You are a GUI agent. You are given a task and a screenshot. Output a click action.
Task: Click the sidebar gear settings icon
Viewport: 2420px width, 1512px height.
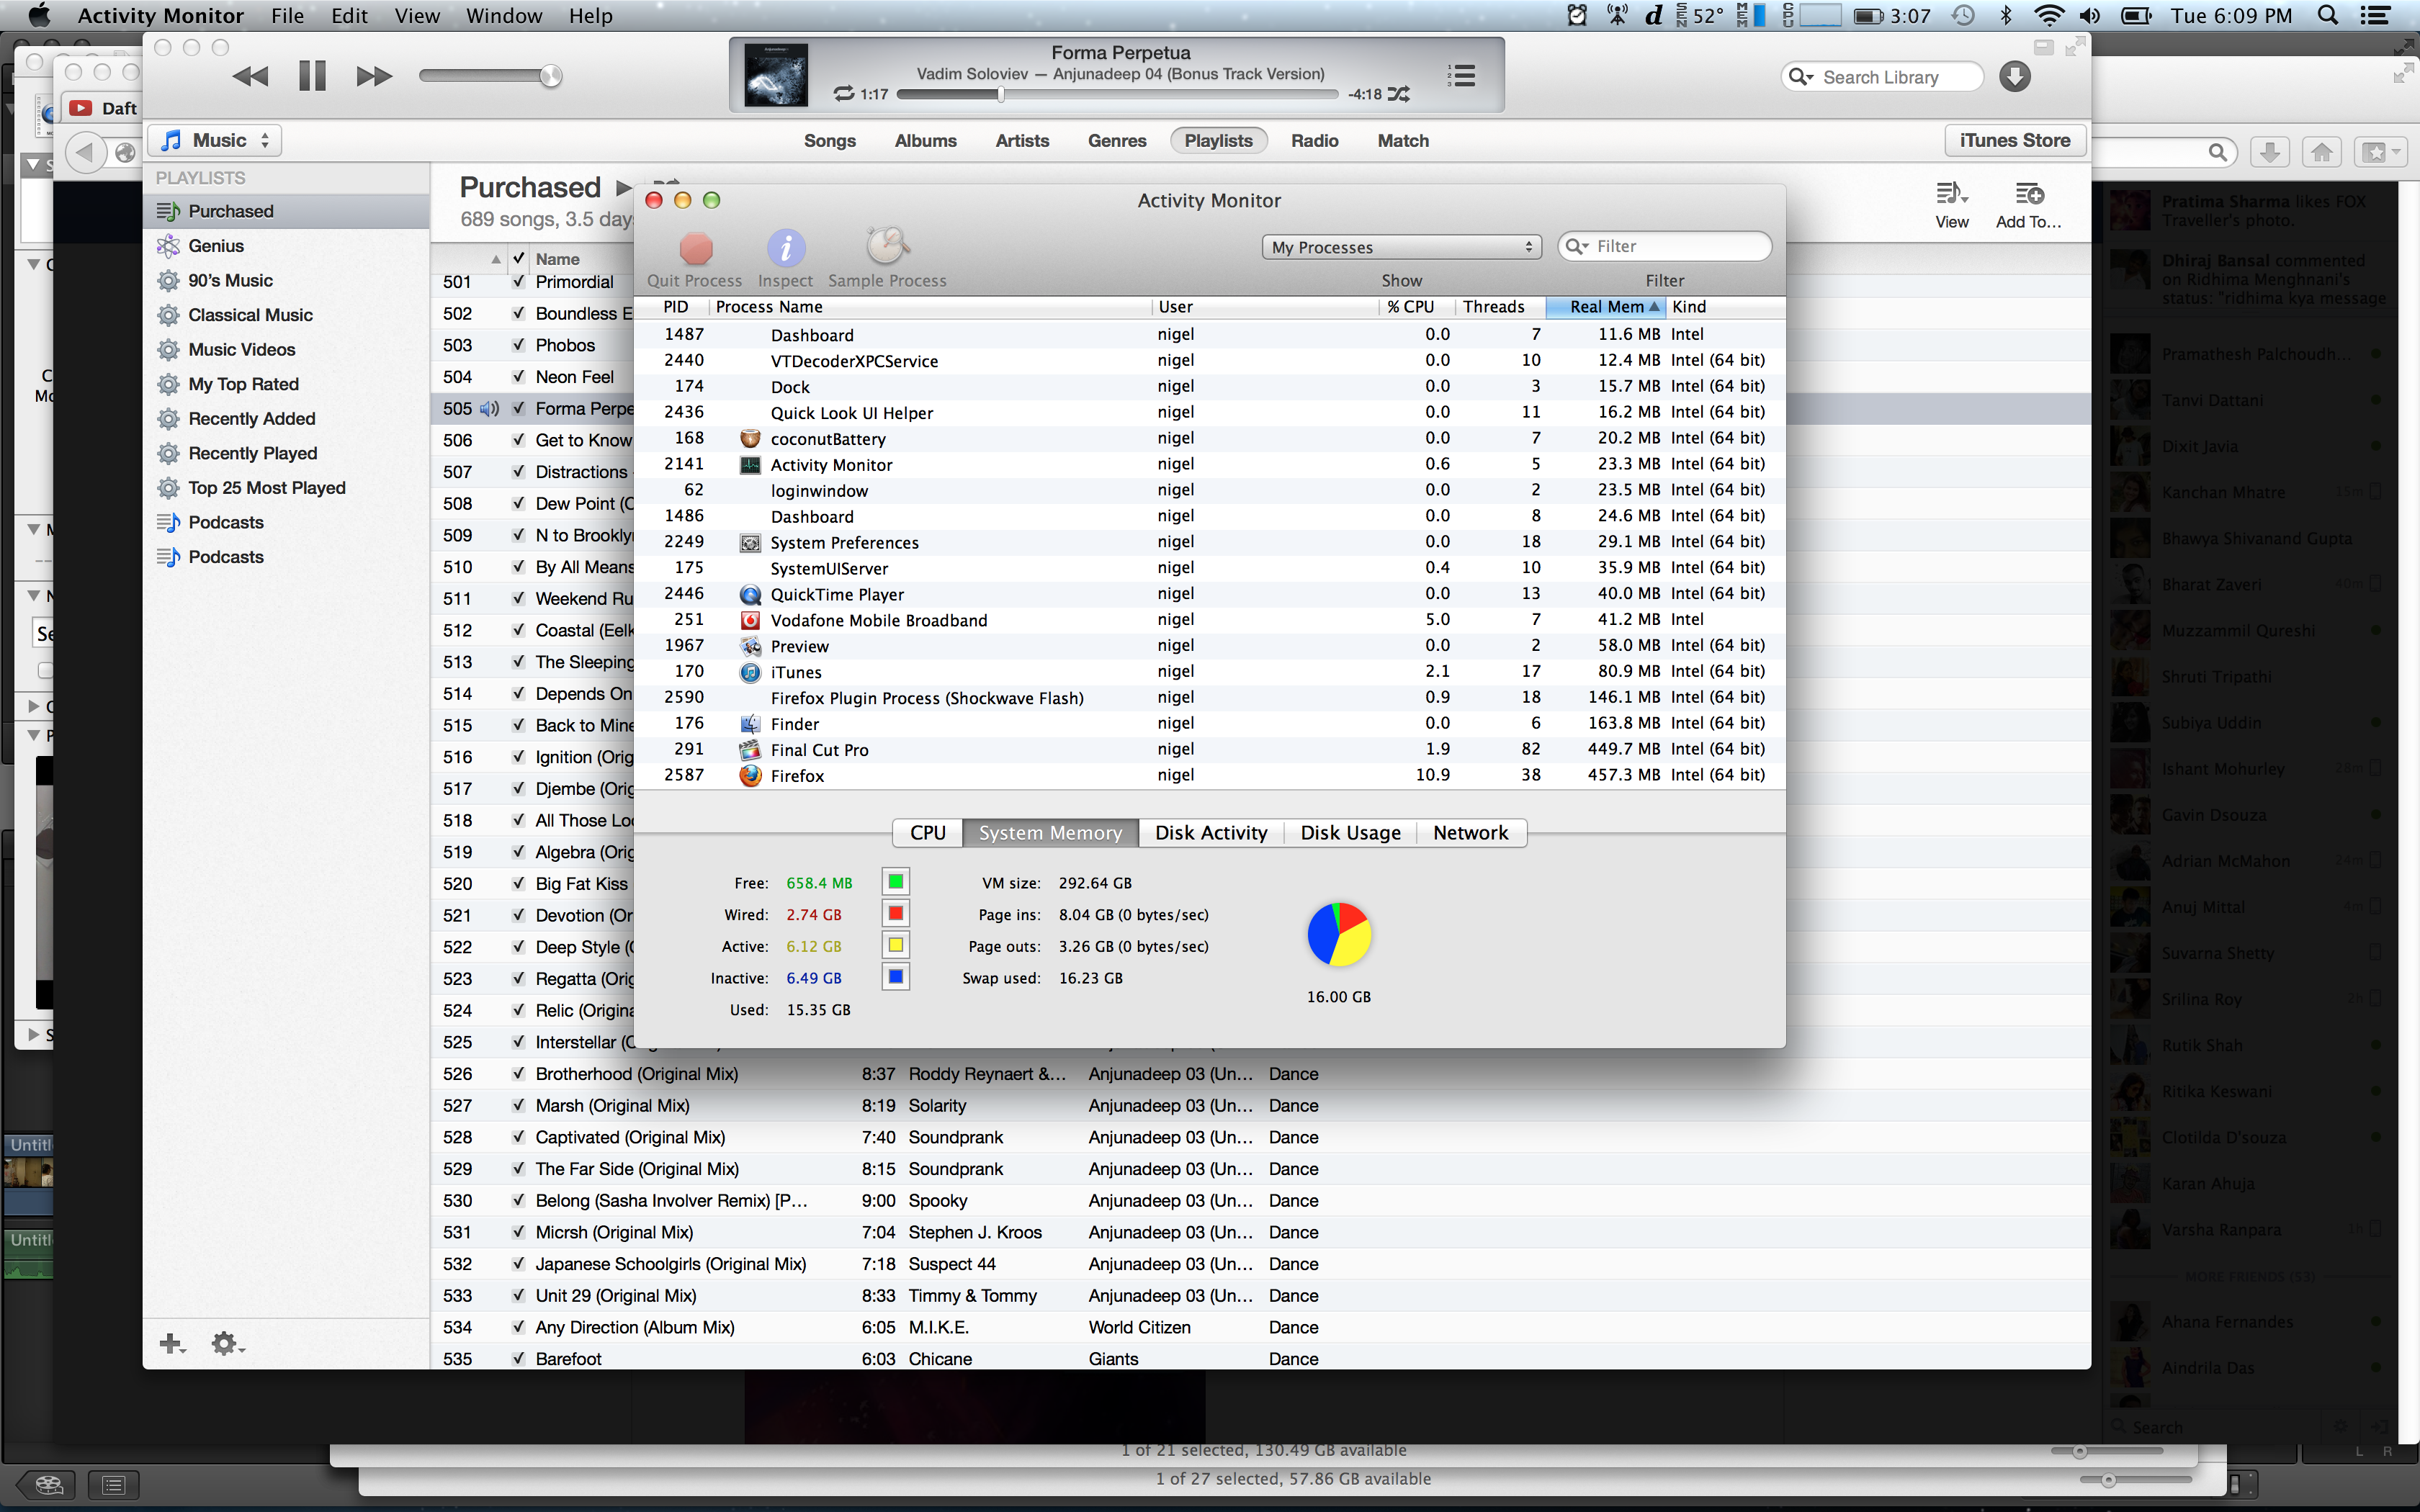point(226,1343)
